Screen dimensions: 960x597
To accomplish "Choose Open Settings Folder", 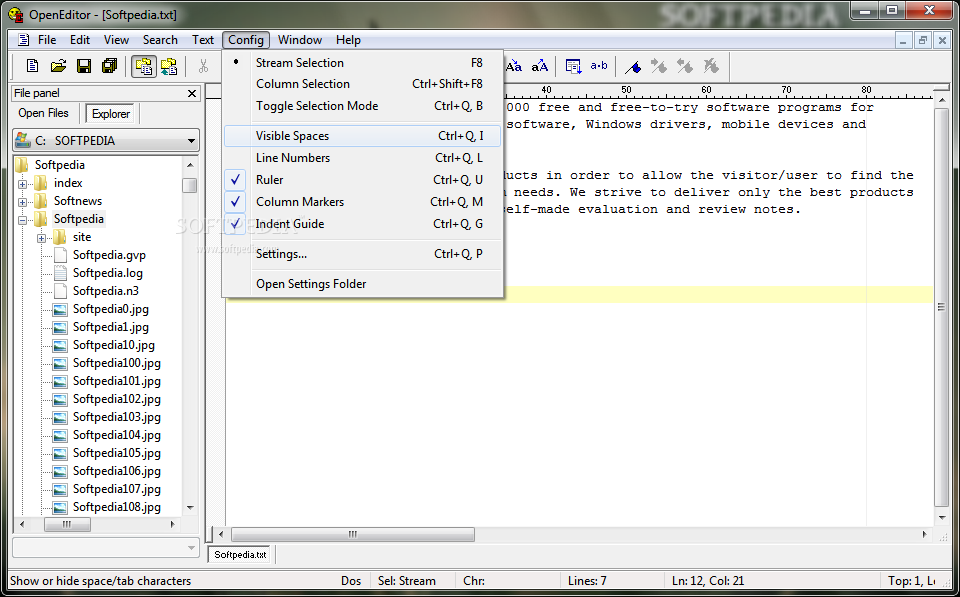I will tap(362, 284).
